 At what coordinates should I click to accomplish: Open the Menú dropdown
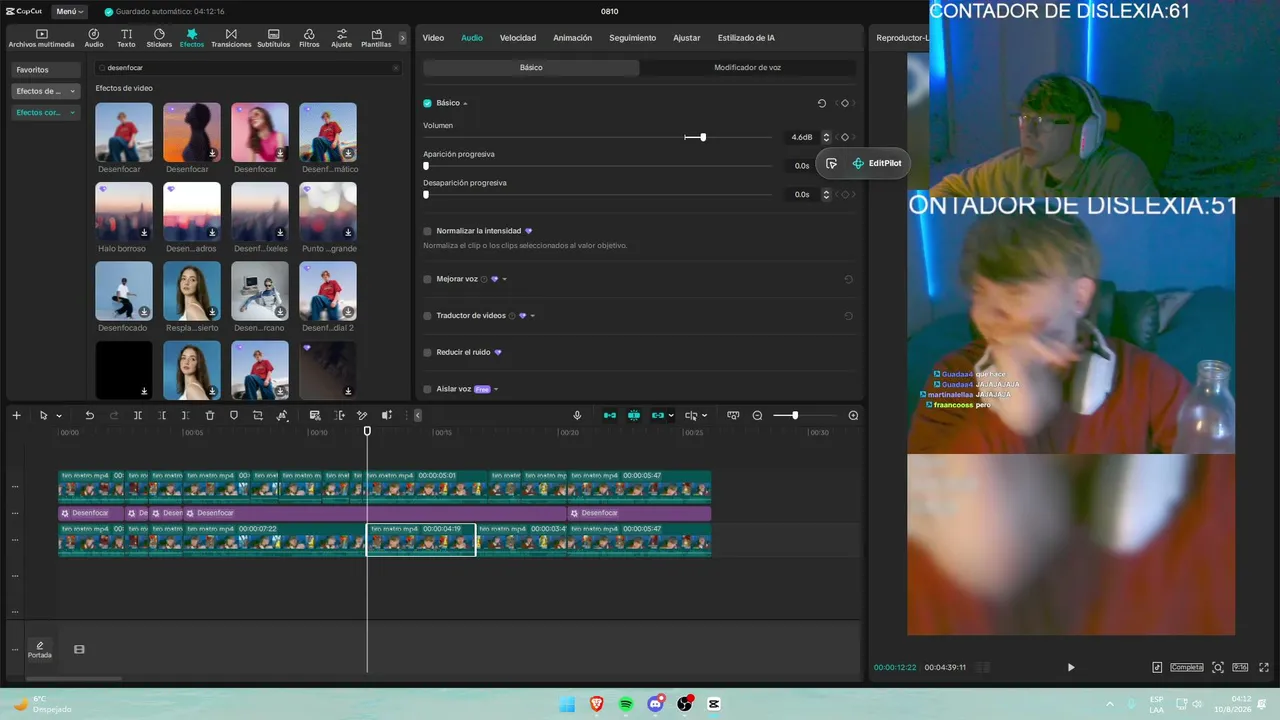click(x=69, y=11)
